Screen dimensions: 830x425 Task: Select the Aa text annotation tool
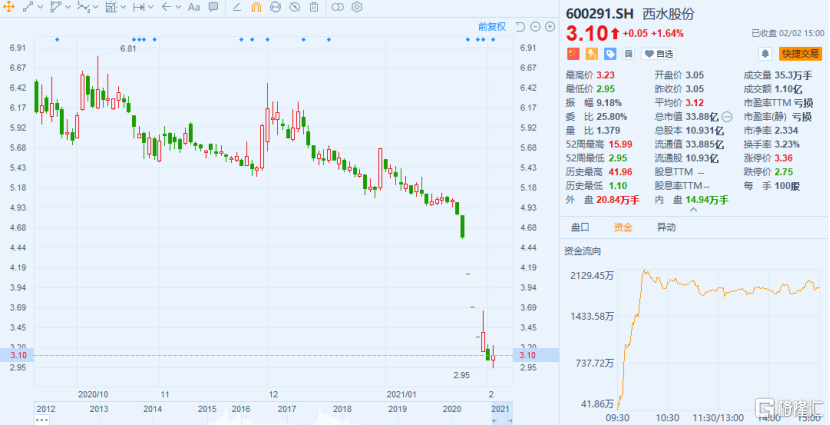(x=194, y=7)
